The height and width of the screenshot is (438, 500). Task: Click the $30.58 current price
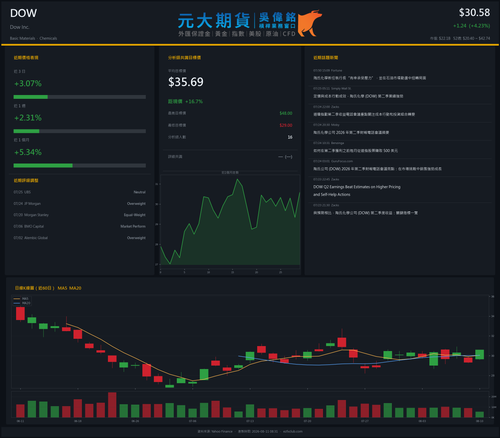[x=474, y=13]
